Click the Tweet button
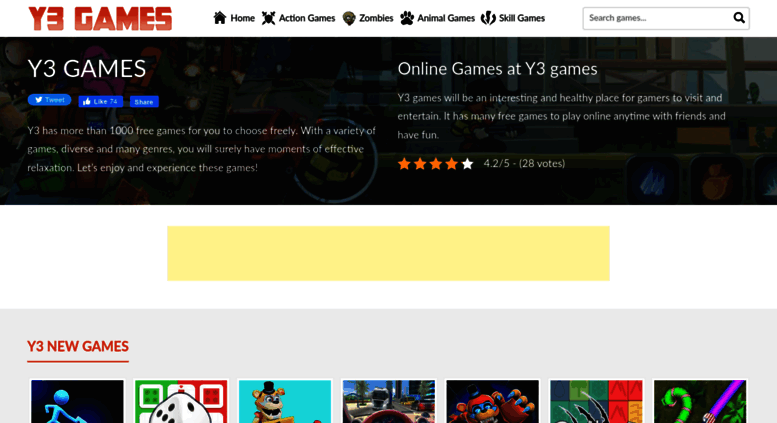 49,100
